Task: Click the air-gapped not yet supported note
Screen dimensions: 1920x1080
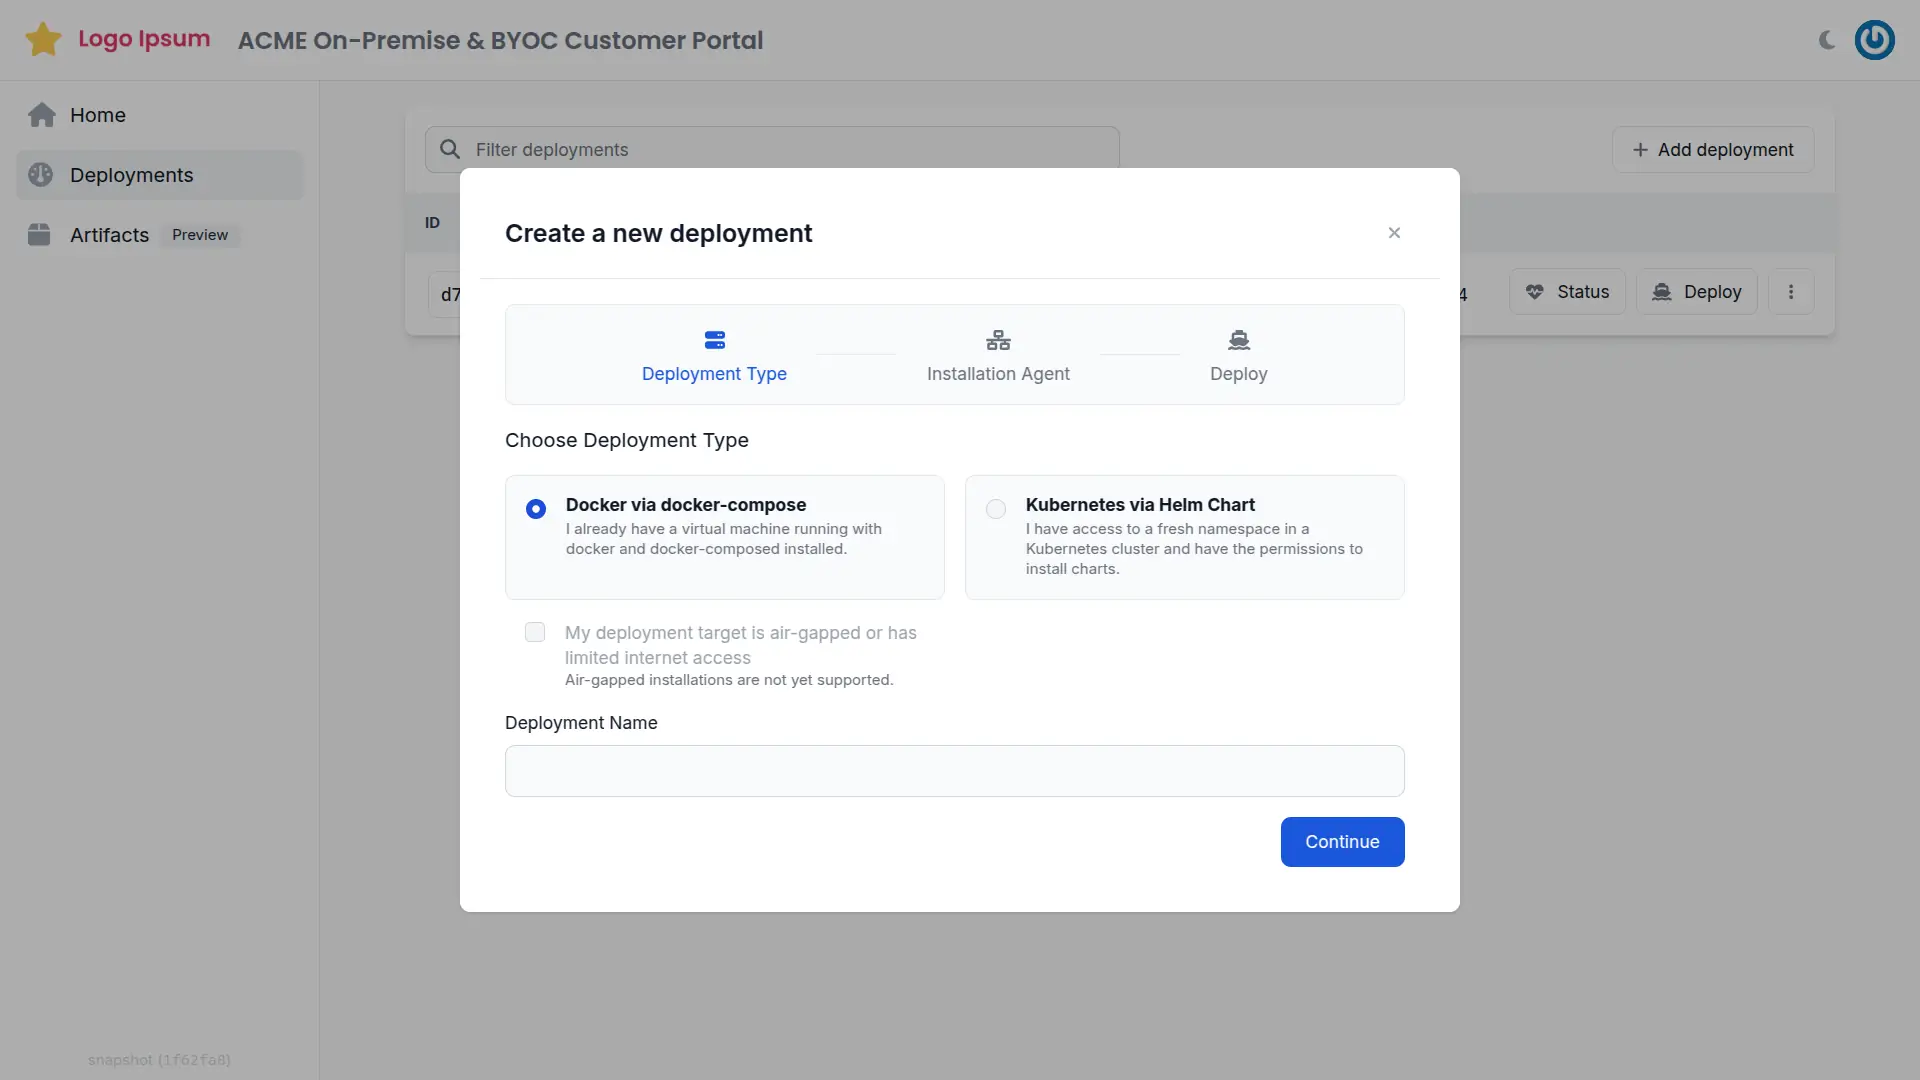Action: click(x=729, y=680)
